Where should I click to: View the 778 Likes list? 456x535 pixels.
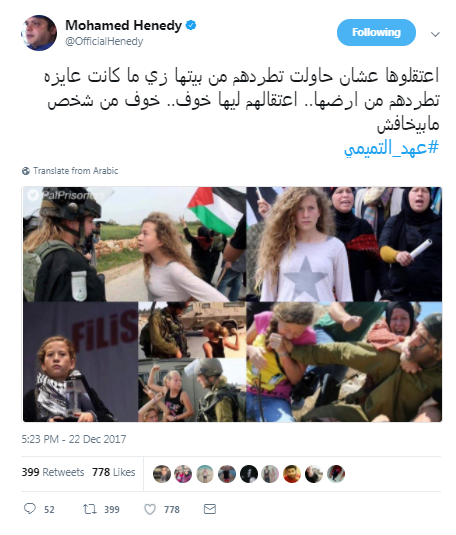coord(114,472)
